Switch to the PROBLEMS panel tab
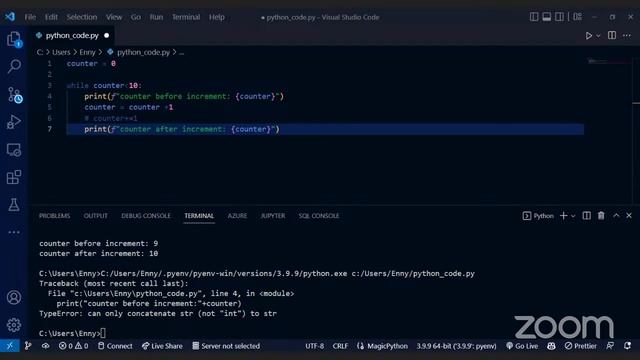This screenshot has width=640, height=360. 54,216
